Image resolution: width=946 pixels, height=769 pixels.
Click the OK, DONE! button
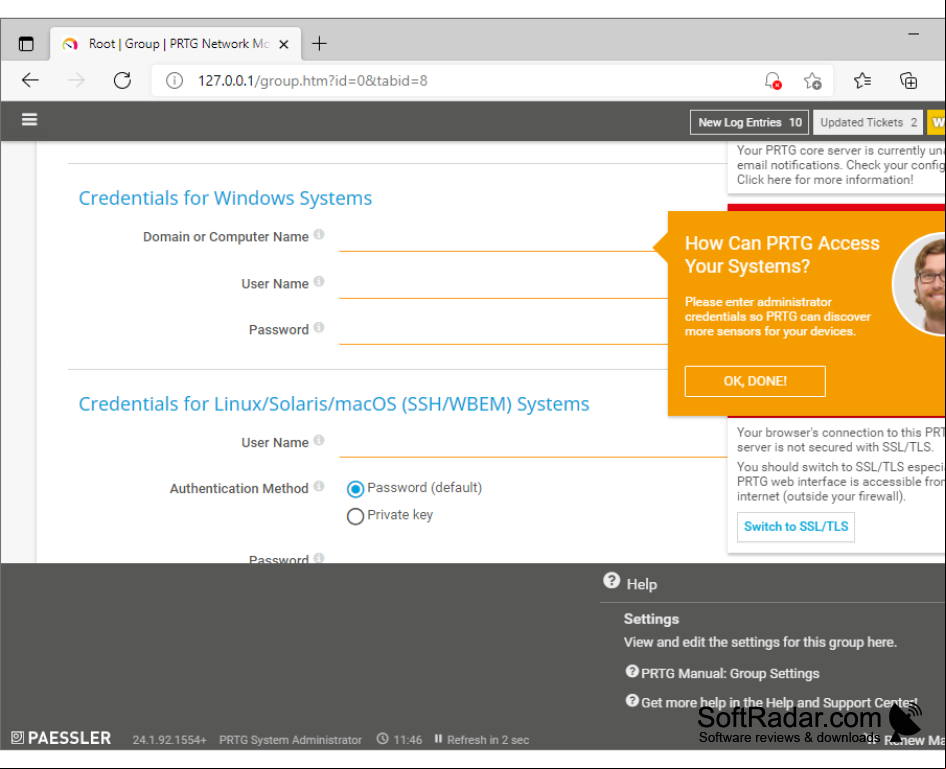[x=755, y=381]
